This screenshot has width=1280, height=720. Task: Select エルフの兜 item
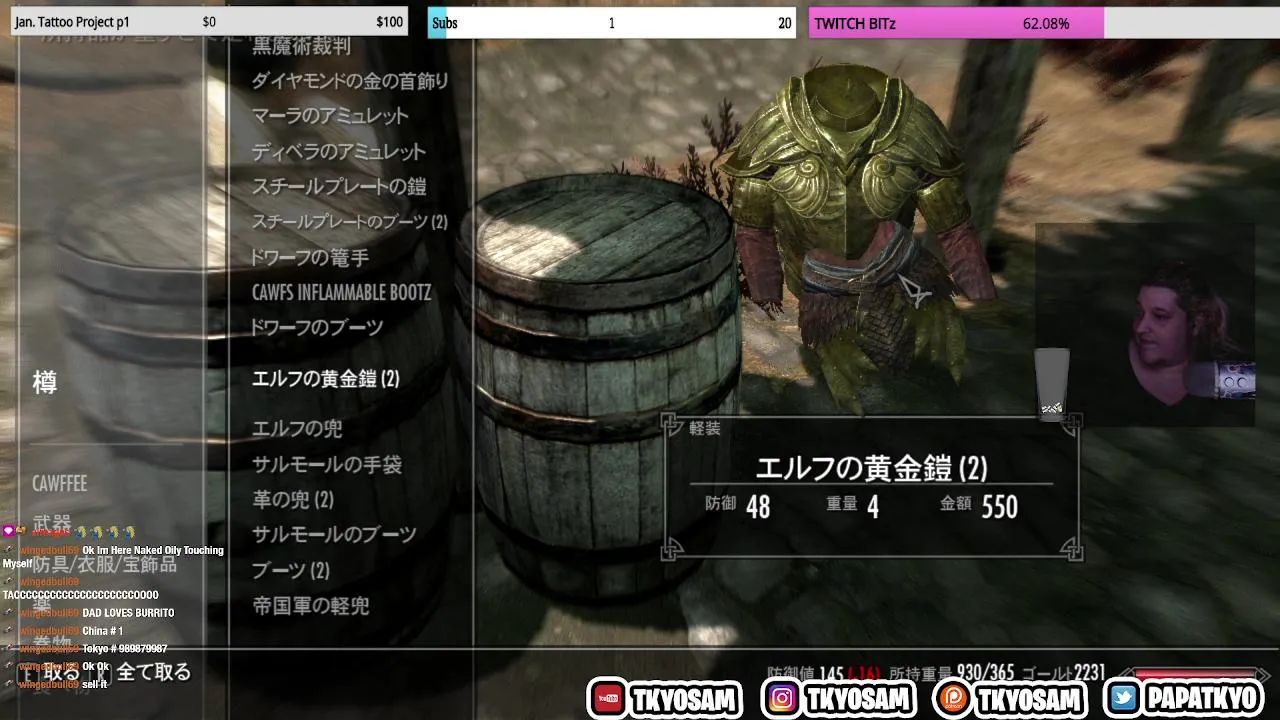[297, 429]
